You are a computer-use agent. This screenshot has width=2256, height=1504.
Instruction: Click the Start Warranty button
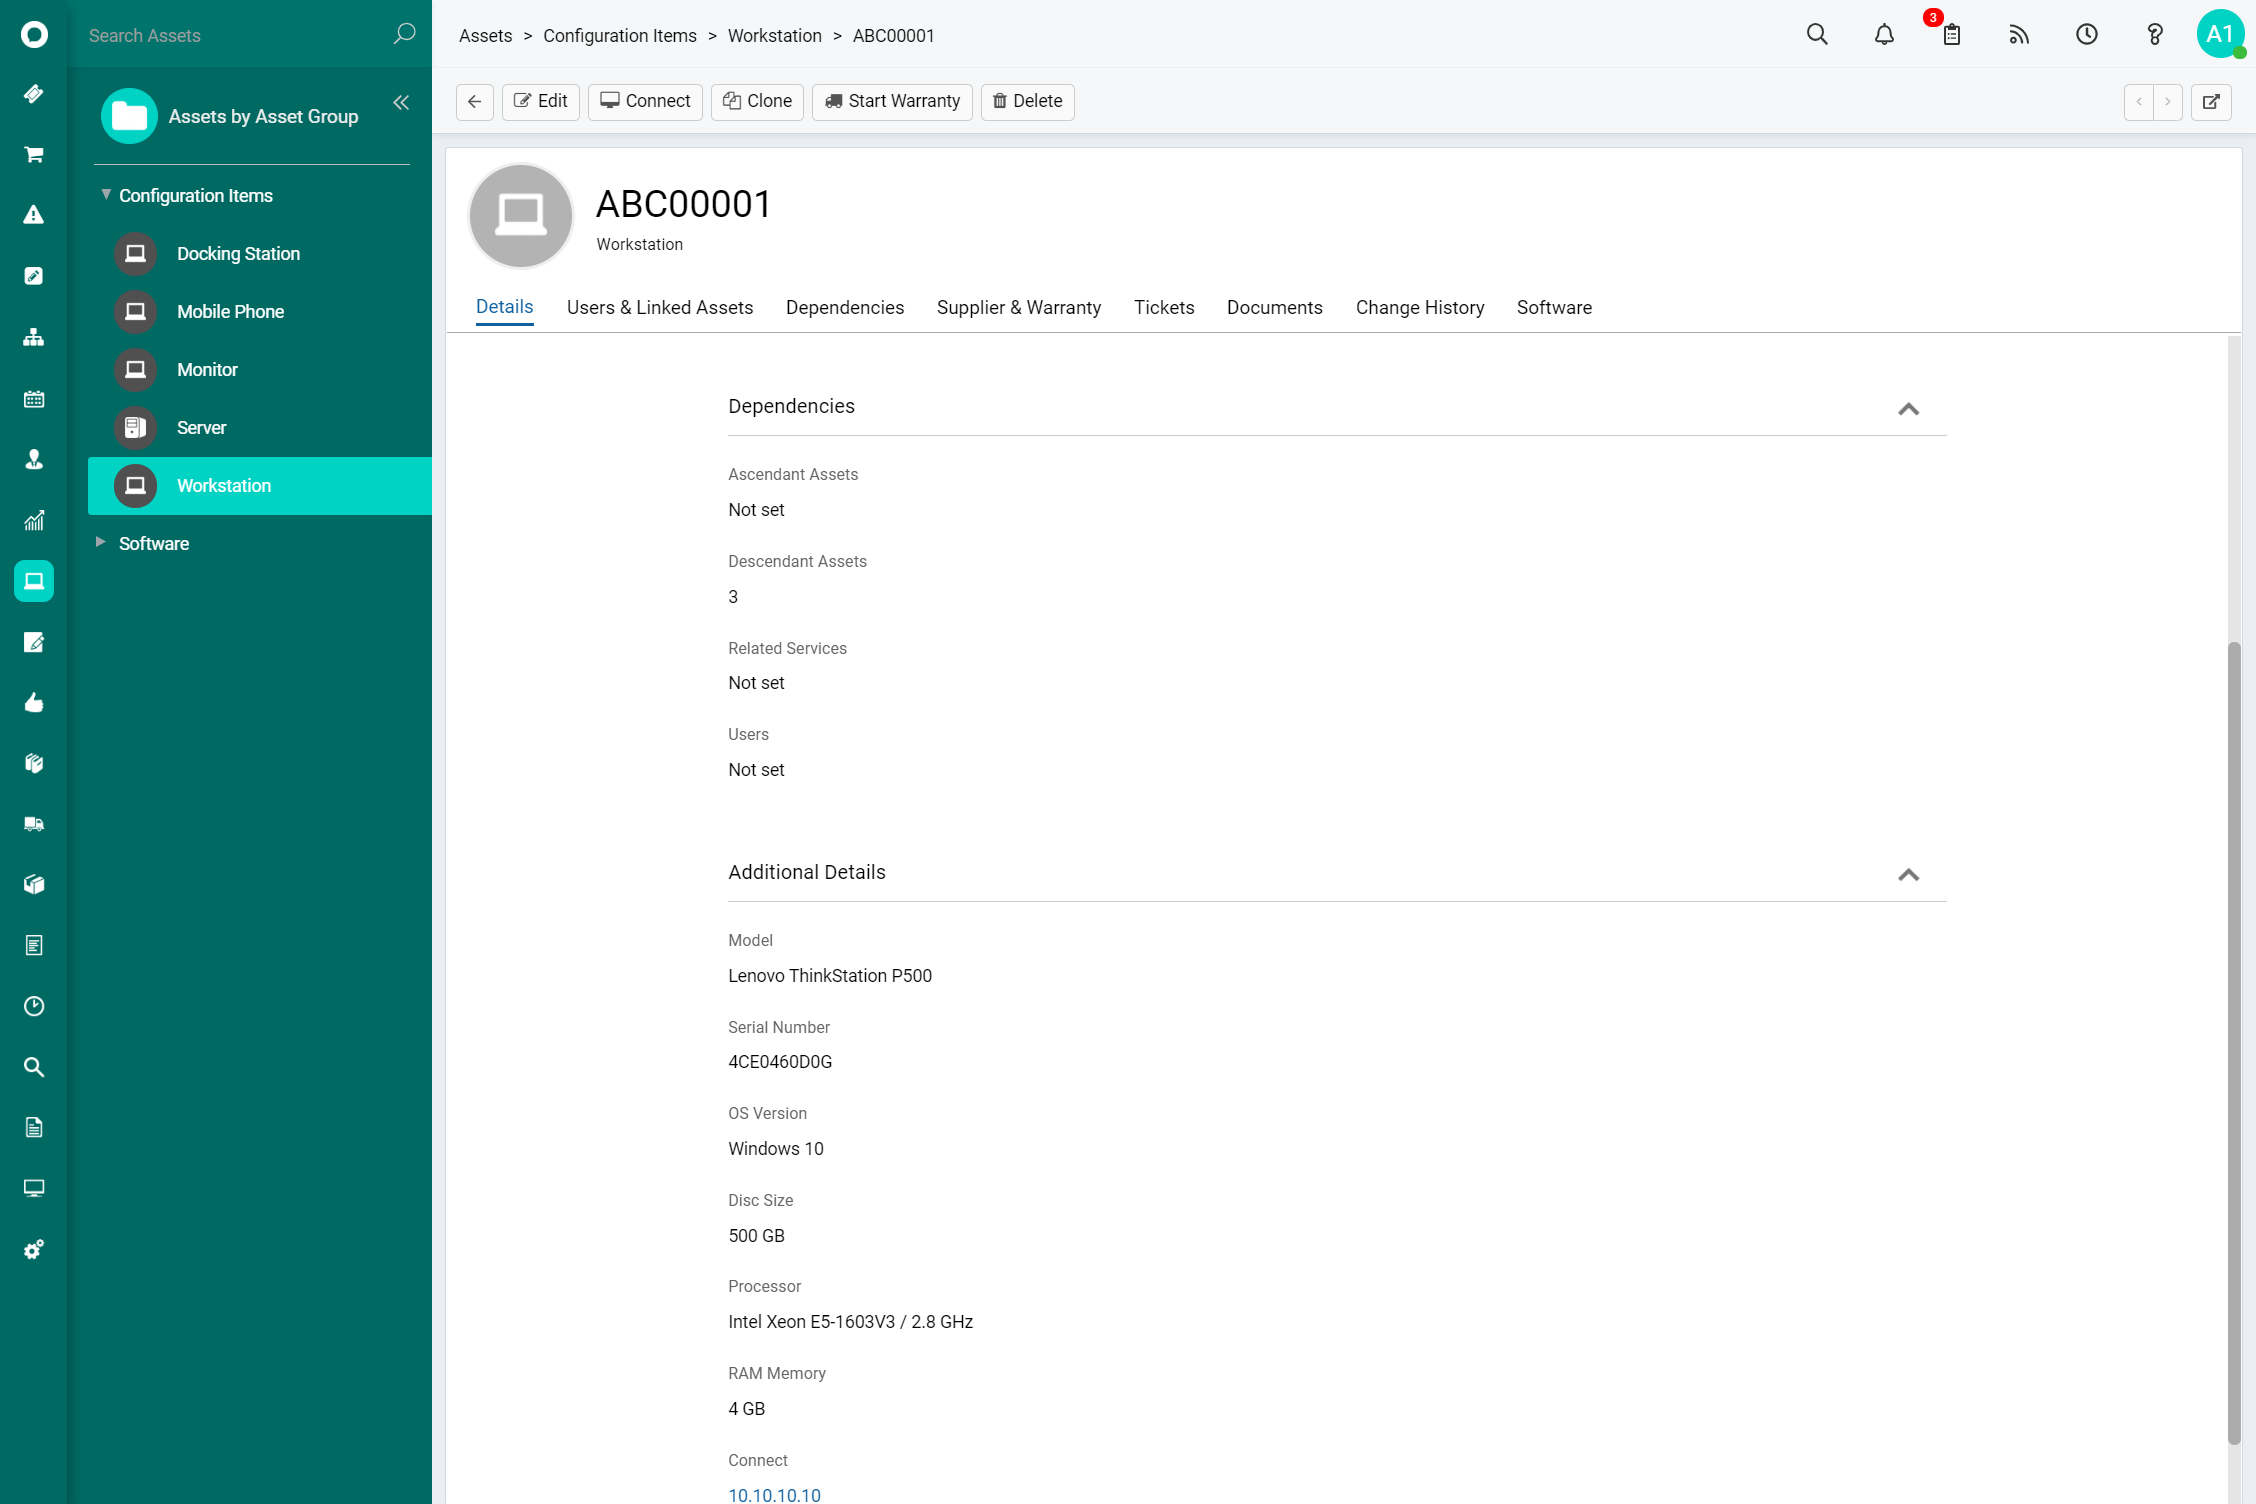coord(891,101)
